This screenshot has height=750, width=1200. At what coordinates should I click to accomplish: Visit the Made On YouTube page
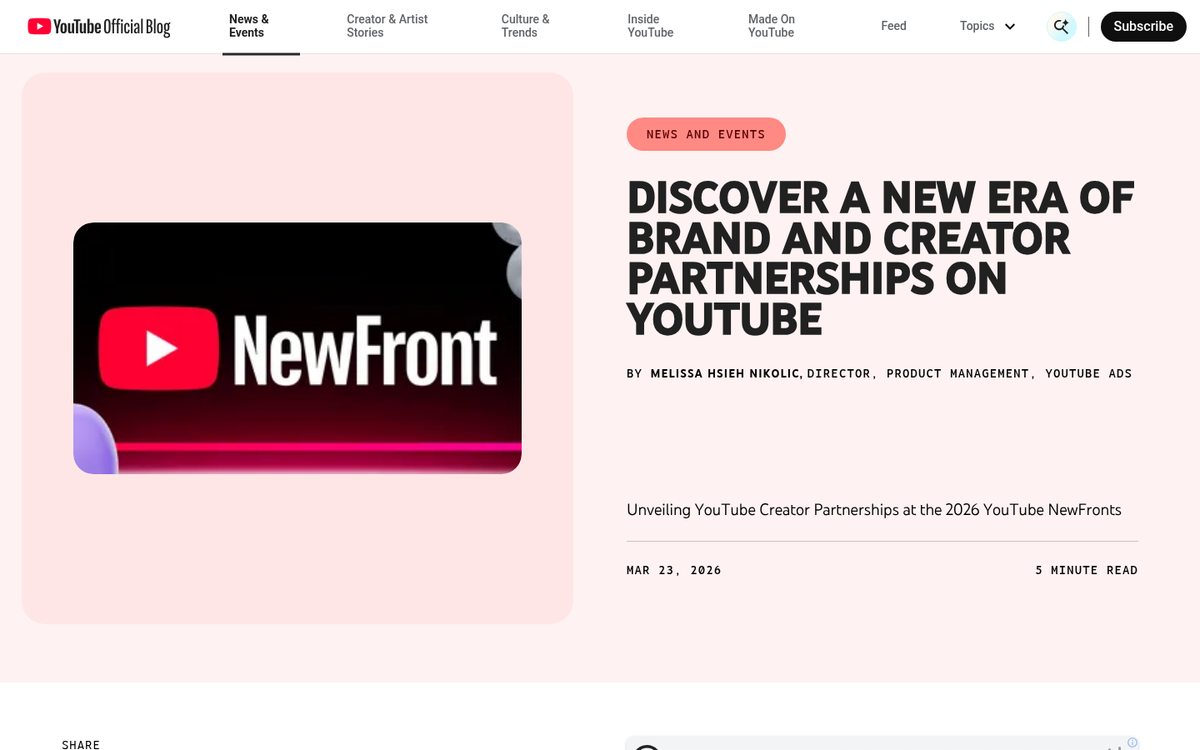(x=771, y=25)
